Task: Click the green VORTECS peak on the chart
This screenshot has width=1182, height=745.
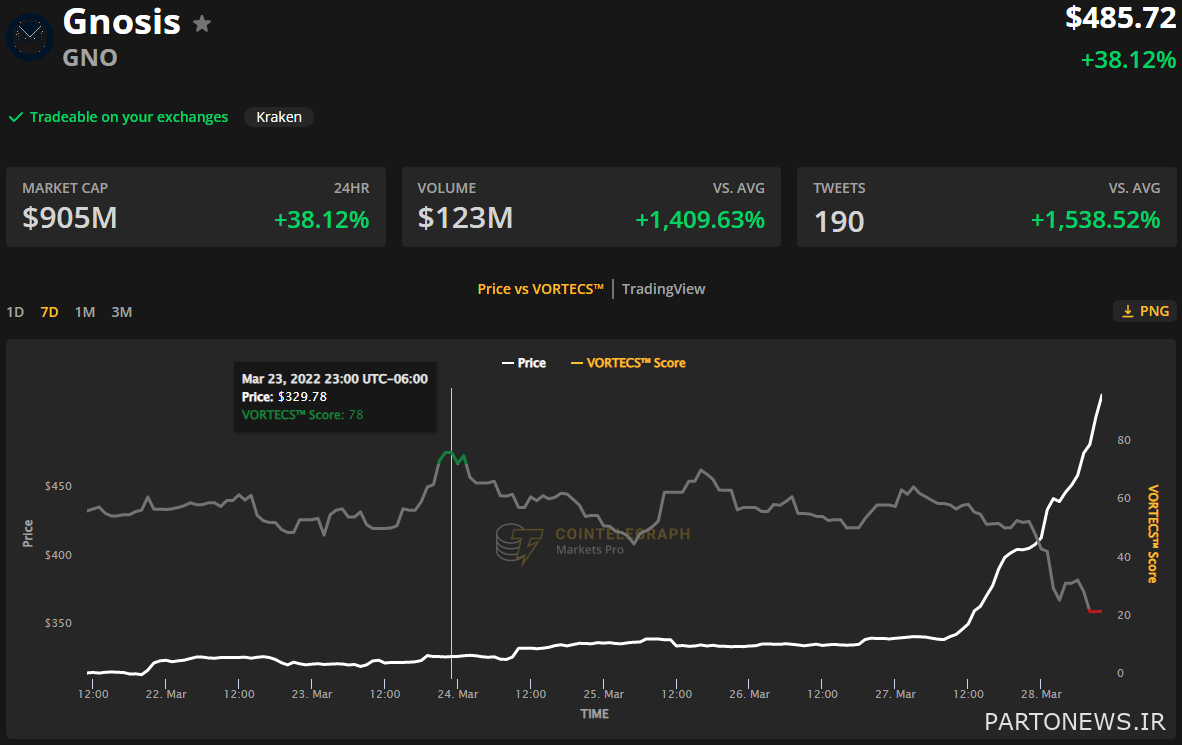Action: (x=452, y=457)
